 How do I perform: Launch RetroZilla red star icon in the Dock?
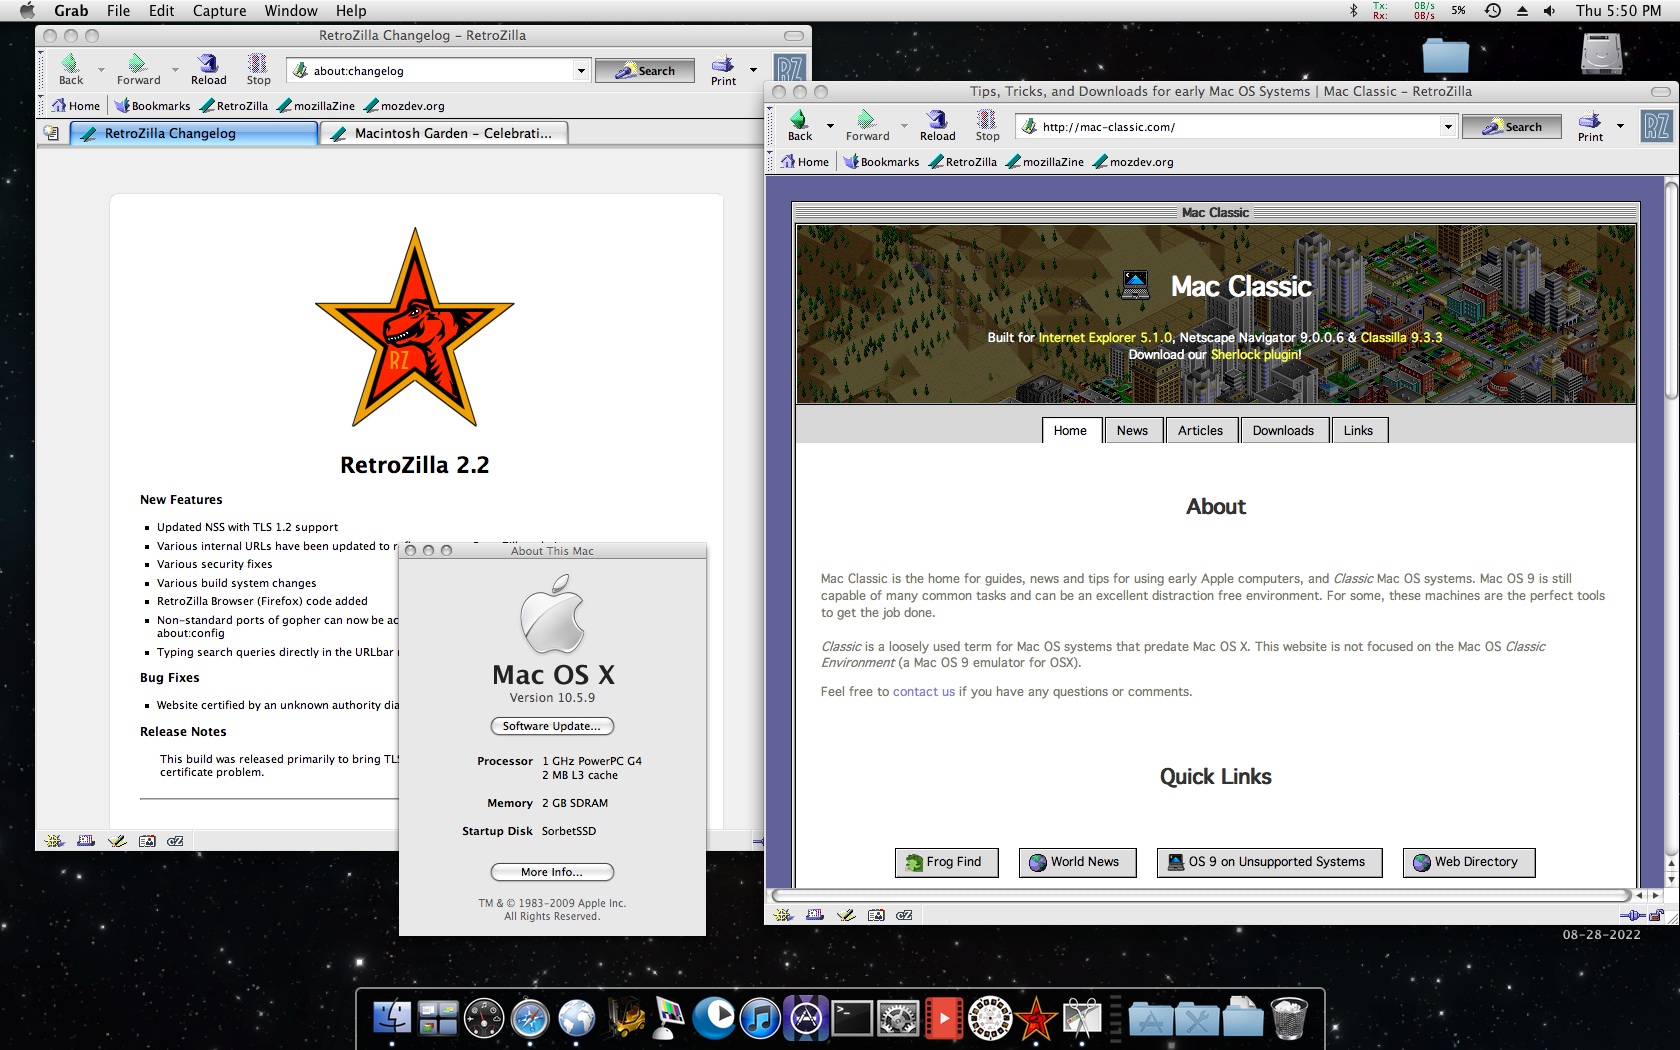tap(1036, 1019)
